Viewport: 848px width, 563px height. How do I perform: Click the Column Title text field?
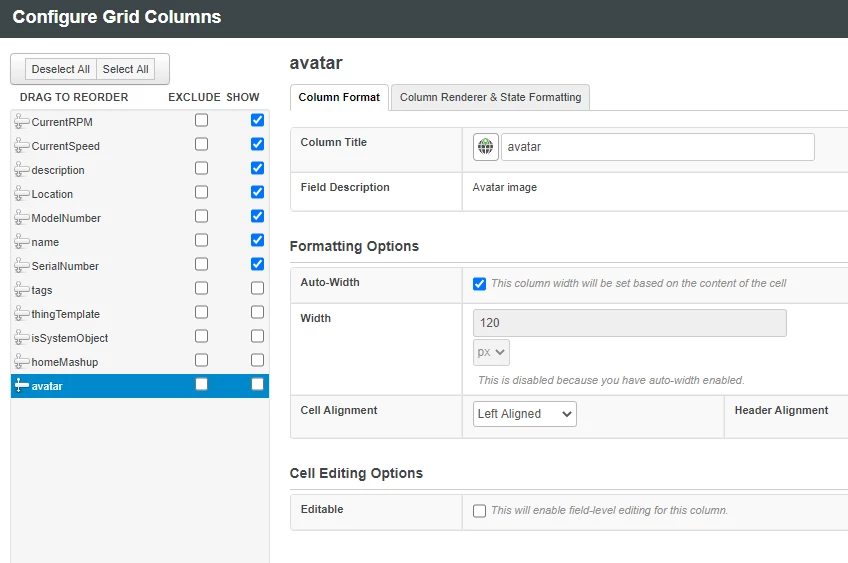(x=657, y=147)
